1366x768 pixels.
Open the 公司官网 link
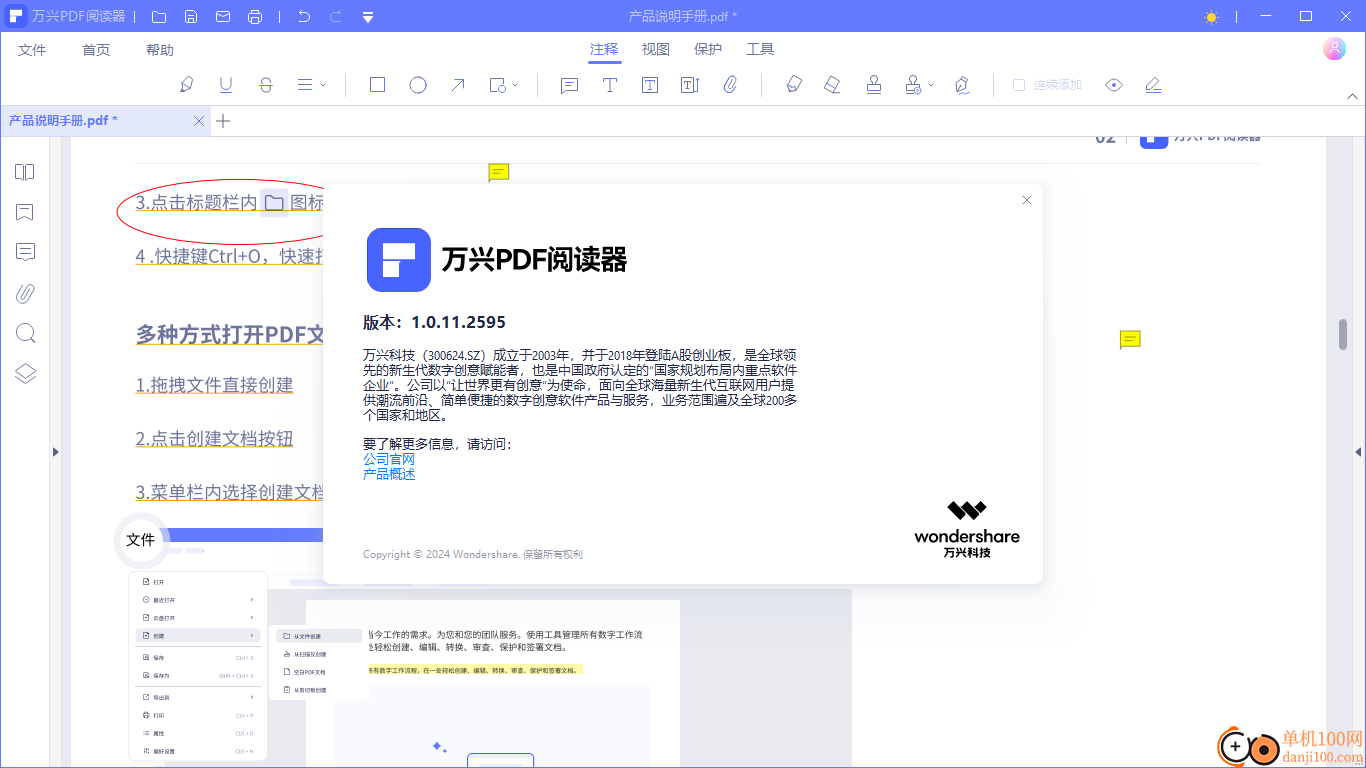coord(389,459)
